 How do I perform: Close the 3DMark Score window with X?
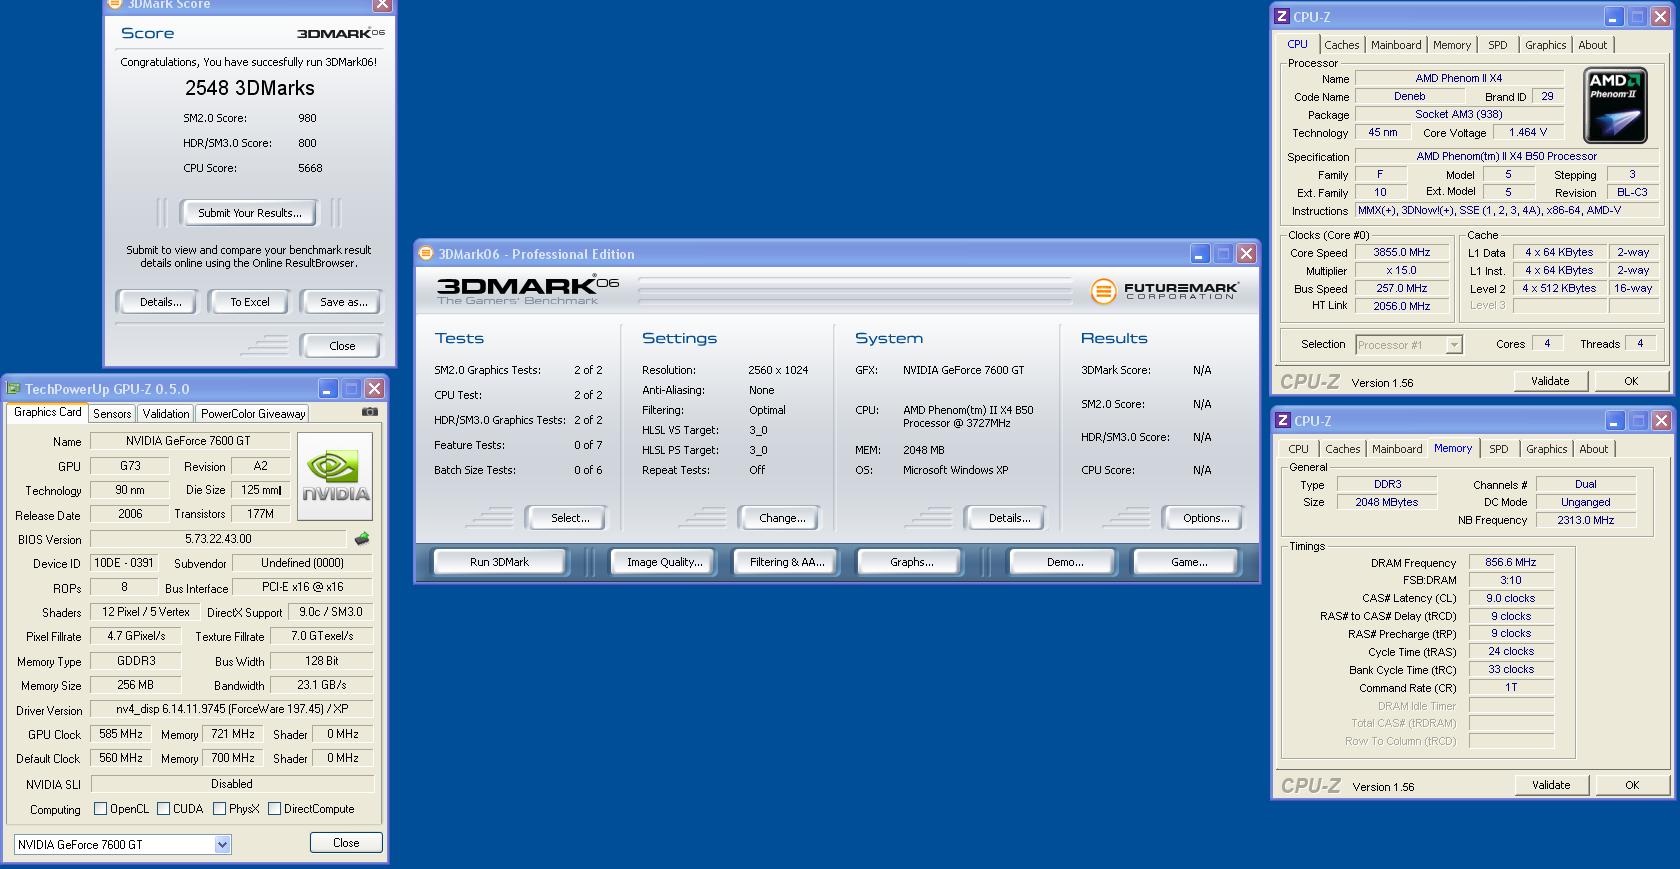coord(382,5)
